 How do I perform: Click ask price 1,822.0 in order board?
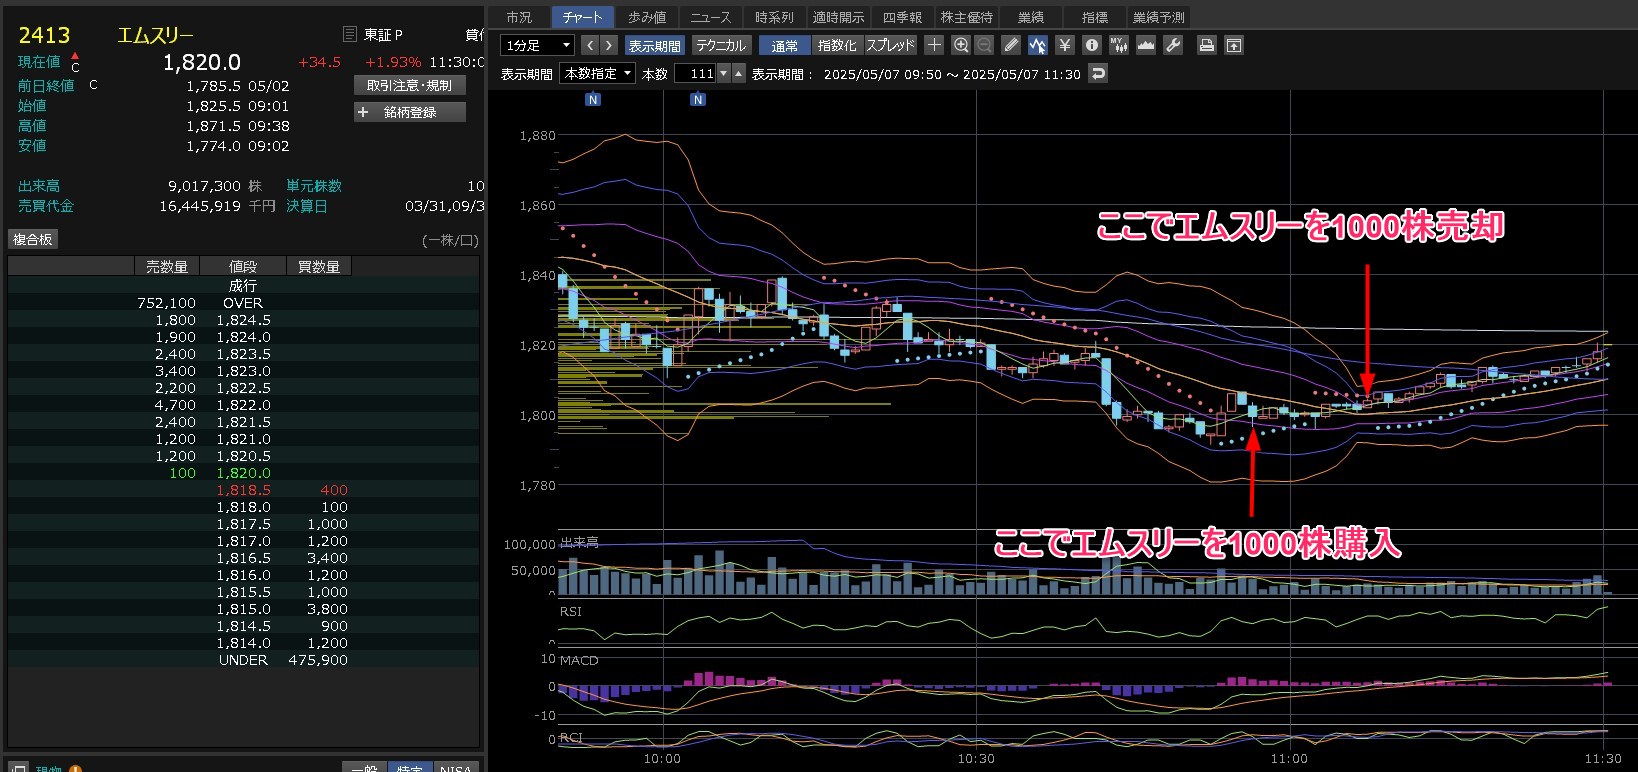pos(244,405)
